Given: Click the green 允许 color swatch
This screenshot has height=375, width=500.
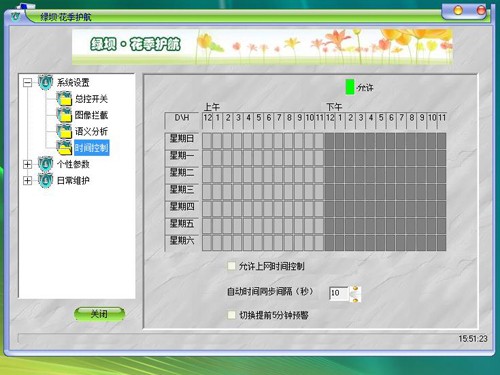Looking at the screenshot, I should click(350, 87).
